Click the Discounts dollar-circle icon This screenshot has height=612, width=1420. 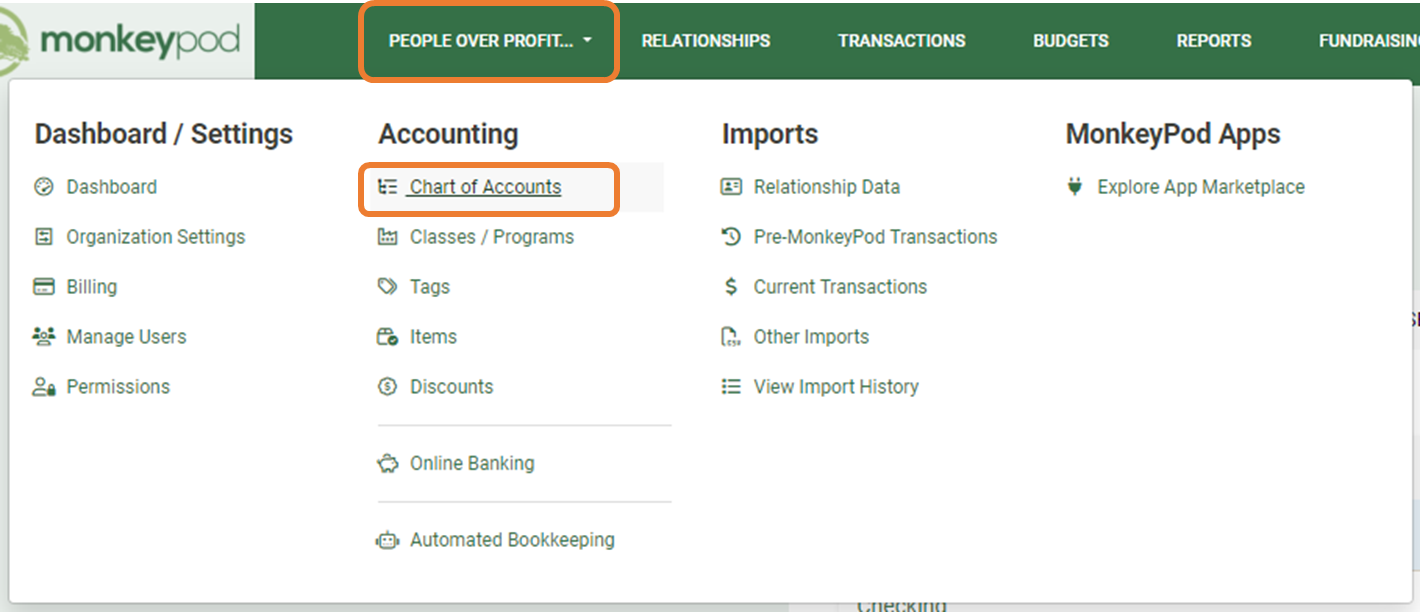(387, 387)
